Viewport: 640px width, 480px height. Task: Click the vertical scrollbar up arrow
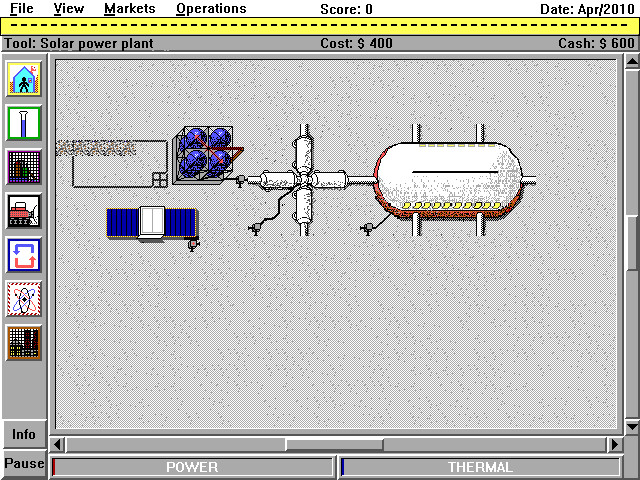(632, 62)
